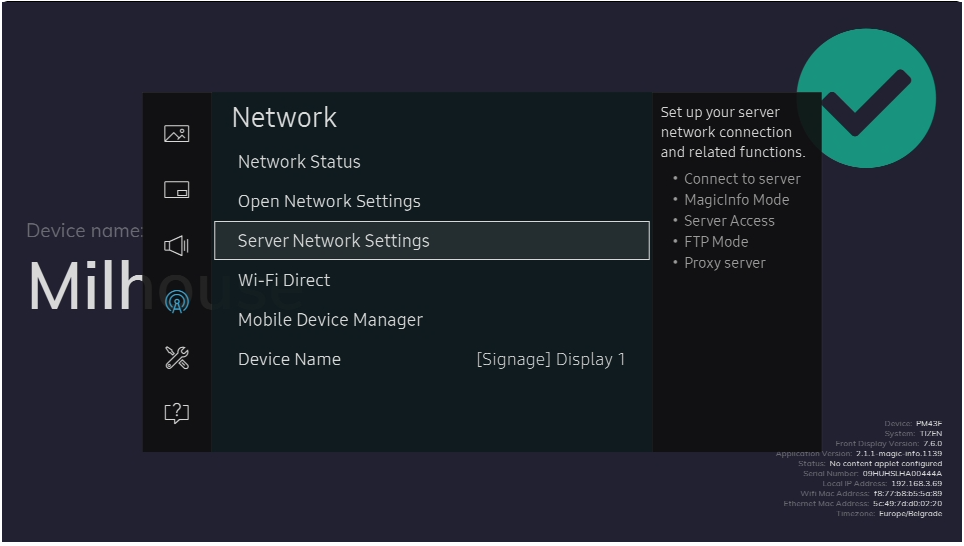The image size is (964, 546).
Task: Open System settings wrench icon
Action: pos(176,358)
